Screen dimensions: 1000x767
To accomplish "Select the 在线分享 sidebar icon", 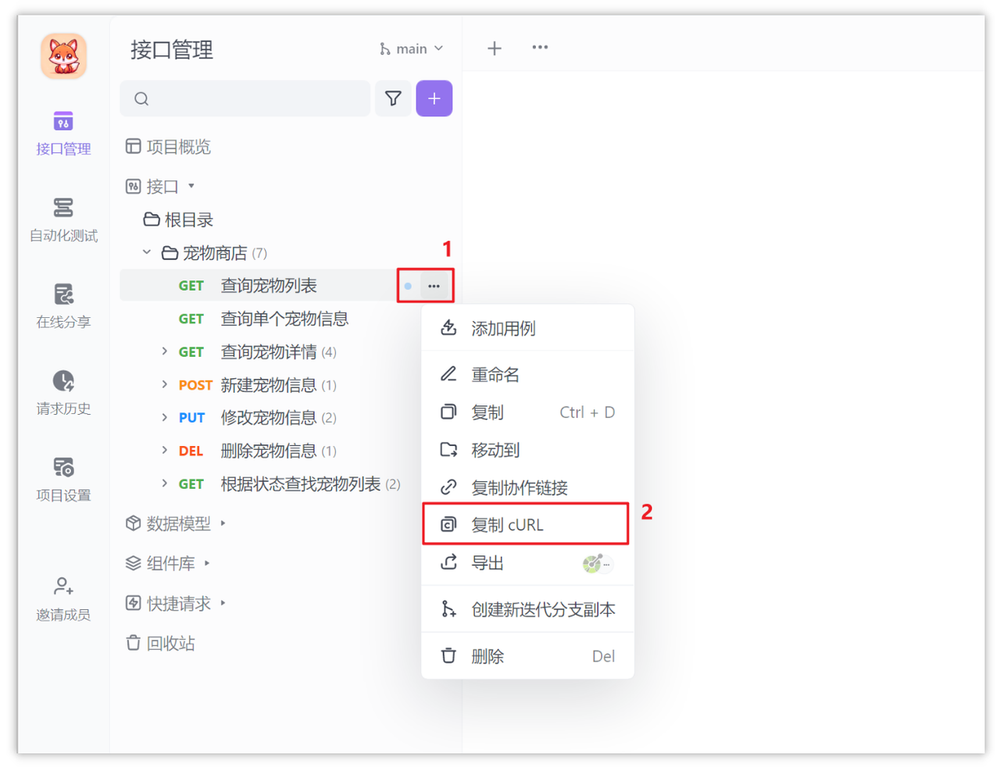I will pos(63,303).
